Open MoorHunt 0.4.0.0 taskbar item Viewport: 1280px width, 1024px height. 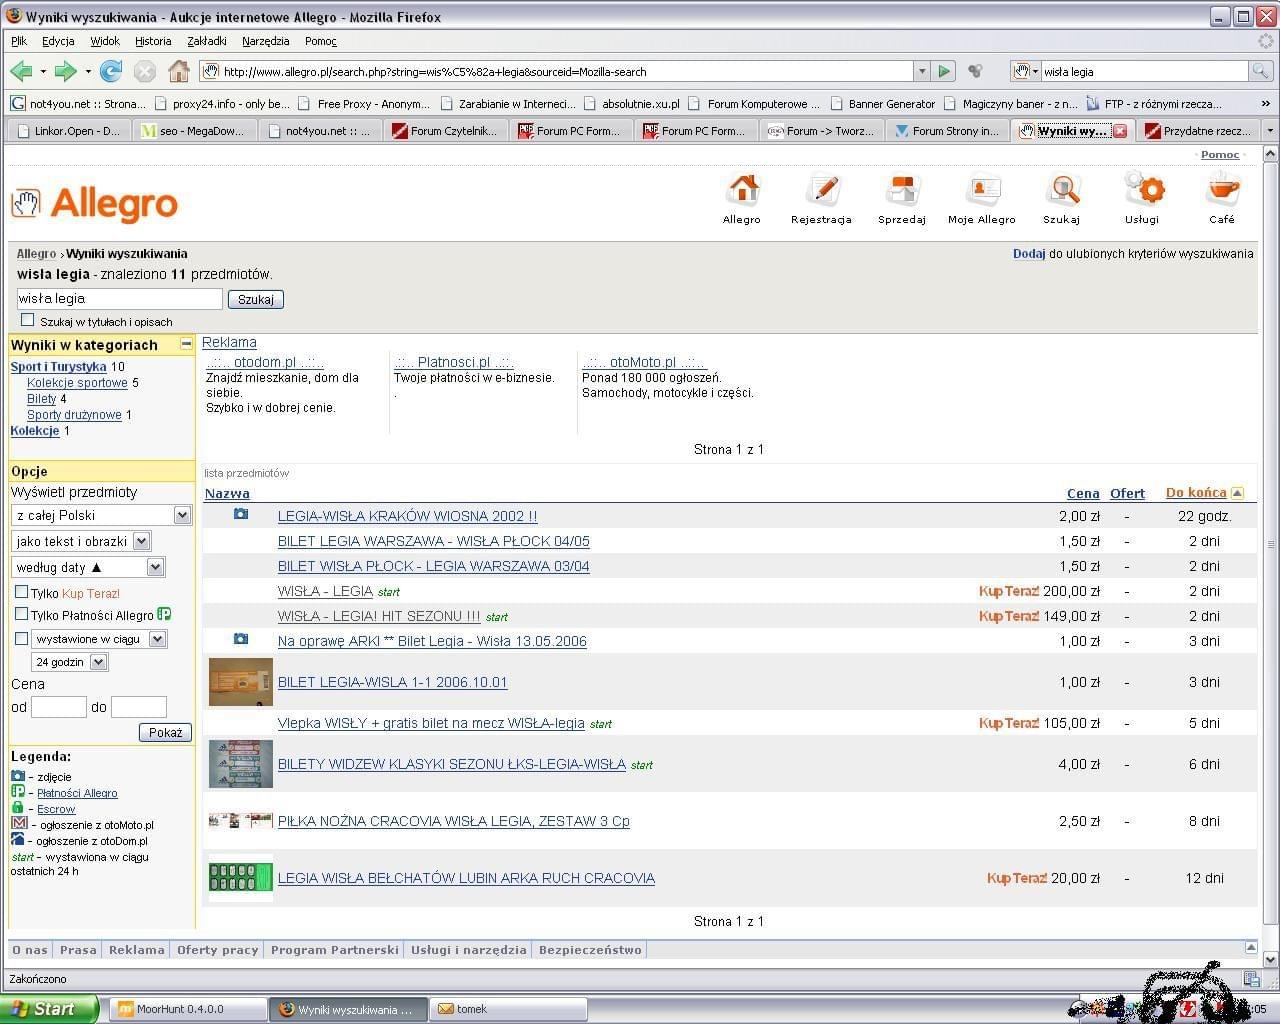tap(189, 1009)
